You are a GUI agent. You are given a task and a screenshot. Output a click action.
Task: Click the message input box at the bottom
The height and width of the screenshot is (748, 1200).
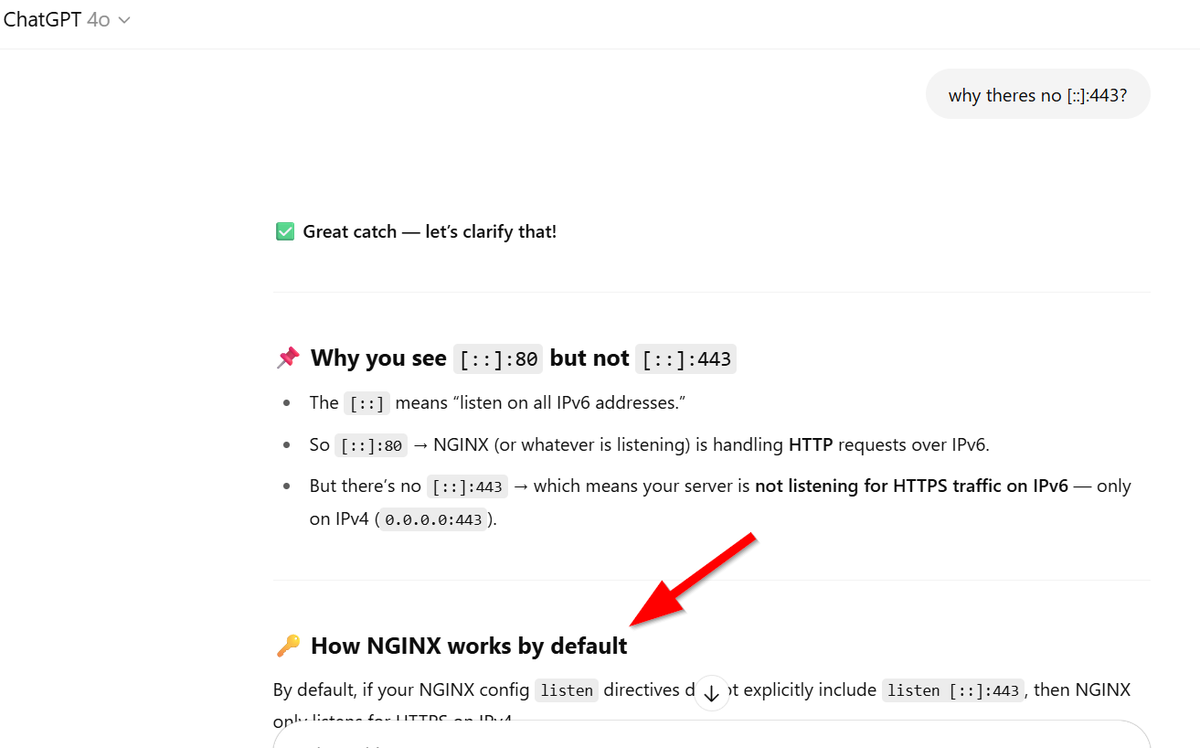(x=711, y=735)
